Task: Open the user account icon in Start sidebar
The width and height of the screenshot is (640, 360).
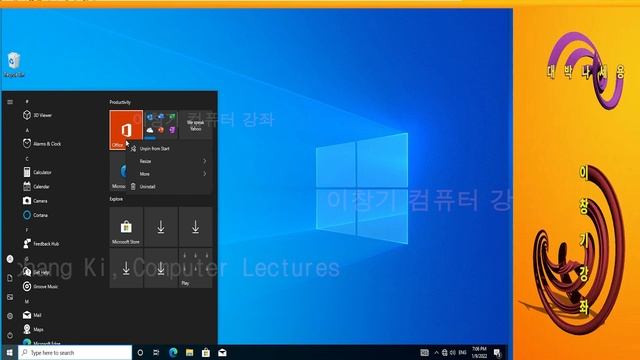Action: (x=10, y=259)
